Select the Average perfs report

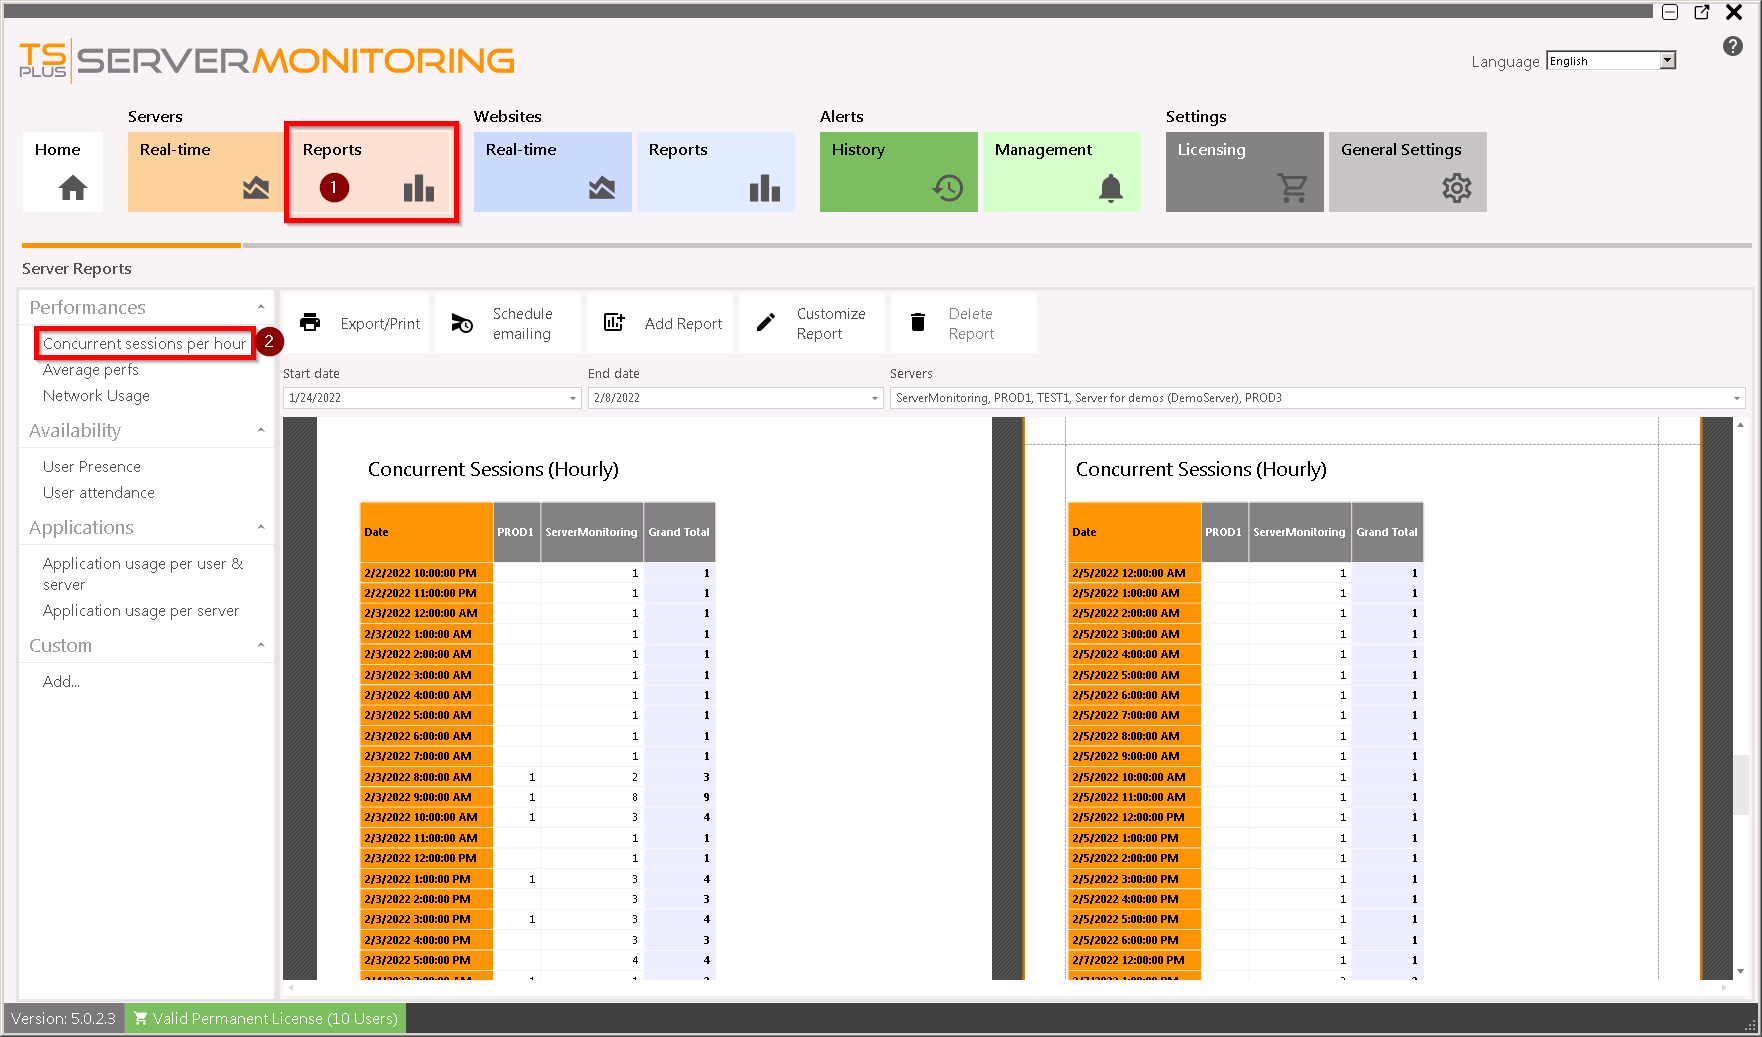coord(90,369)
